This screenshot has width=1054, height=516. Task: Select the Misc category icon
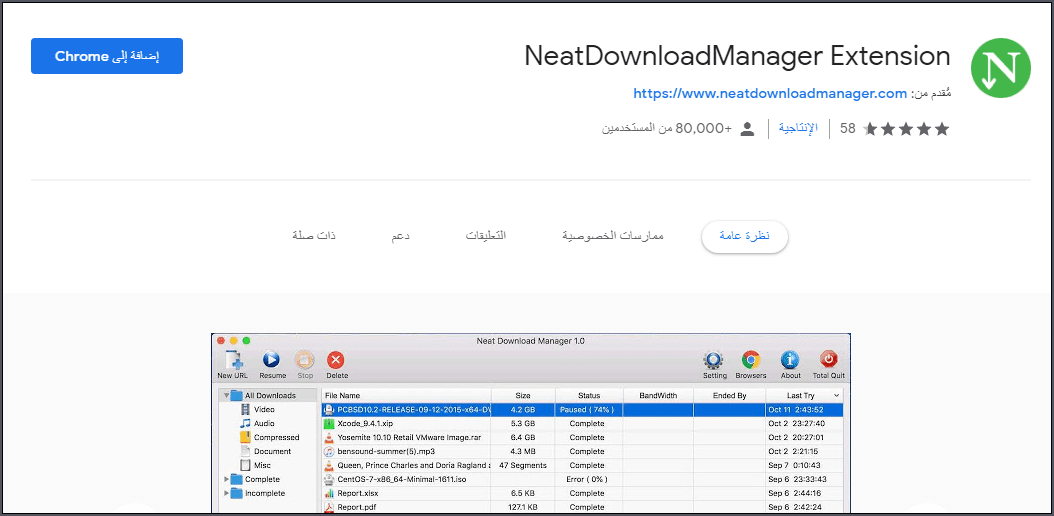(245, 465)
